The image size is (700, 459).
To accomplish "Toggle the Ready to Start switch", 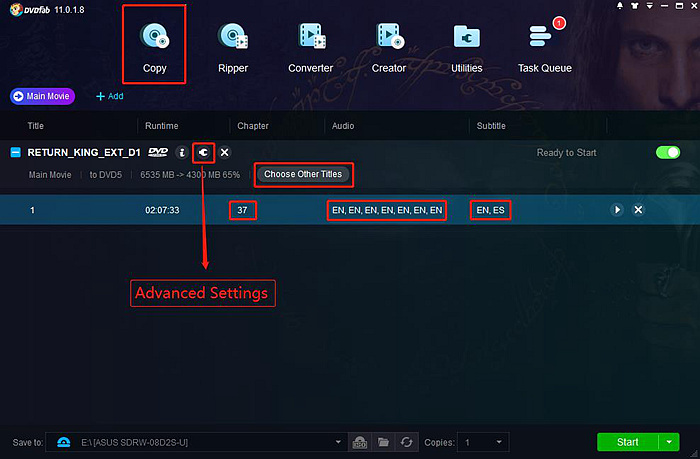I will click(x=668, y=153).
